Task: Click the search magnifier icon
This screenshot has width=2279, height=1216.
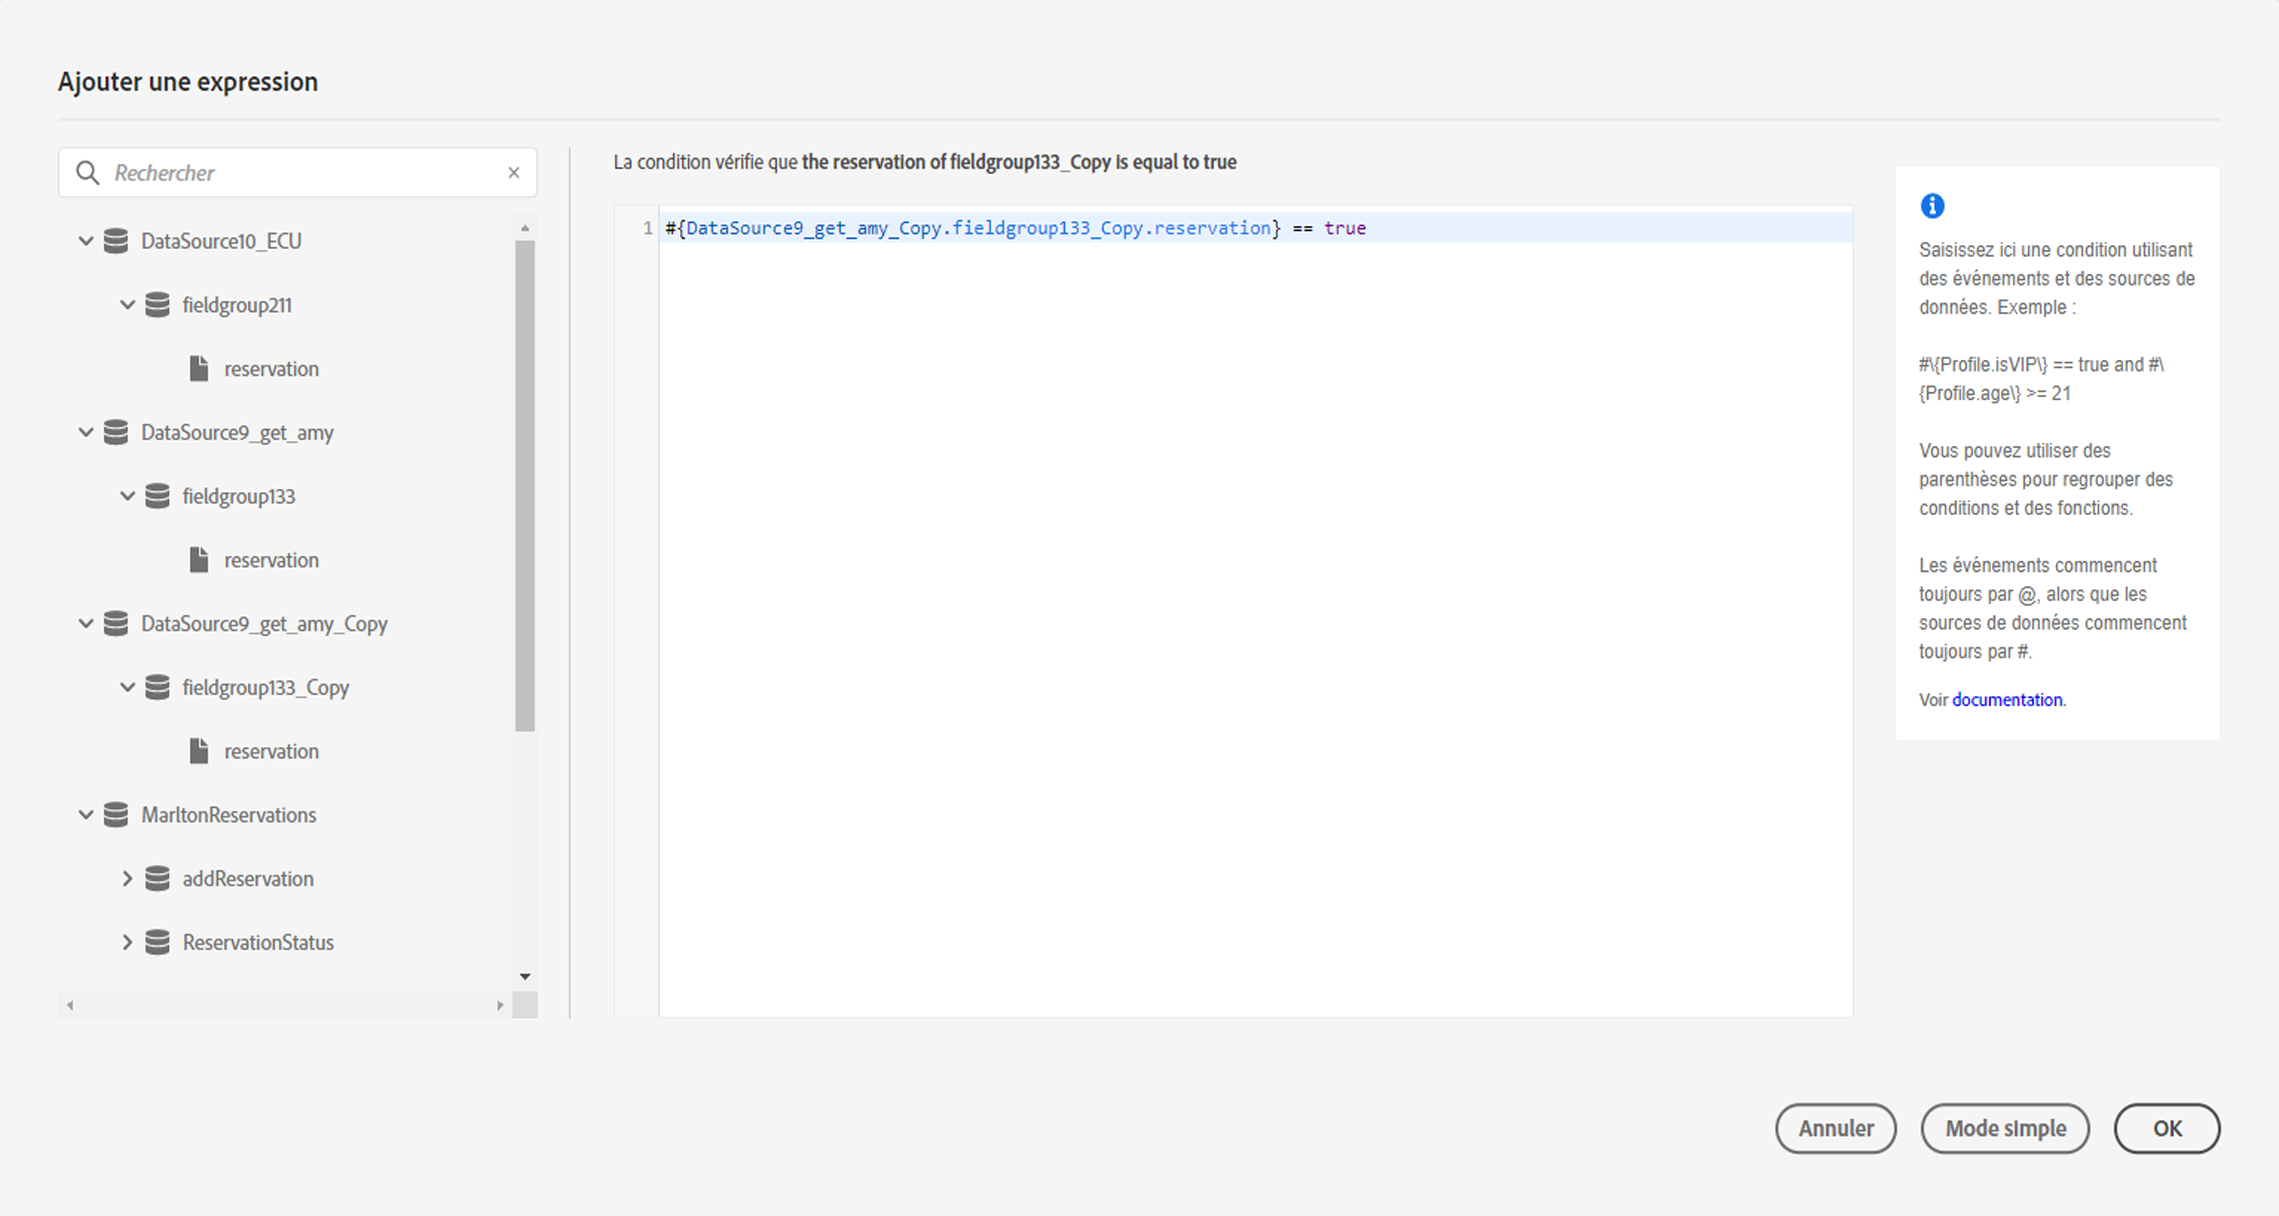Action: 88,173
